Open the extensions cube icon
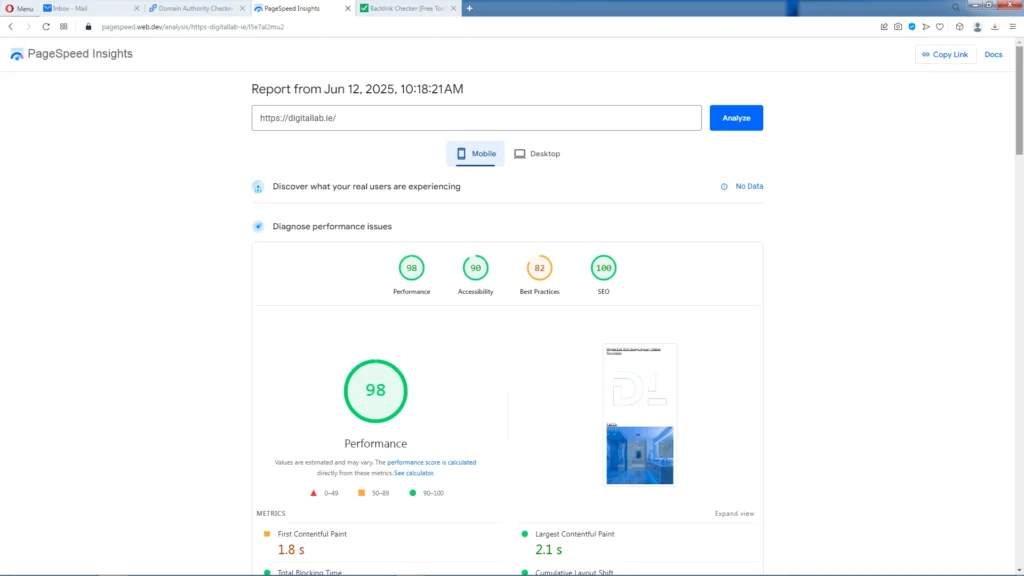1024x576 pixels. pyautogui.click(x=959, y=27)
